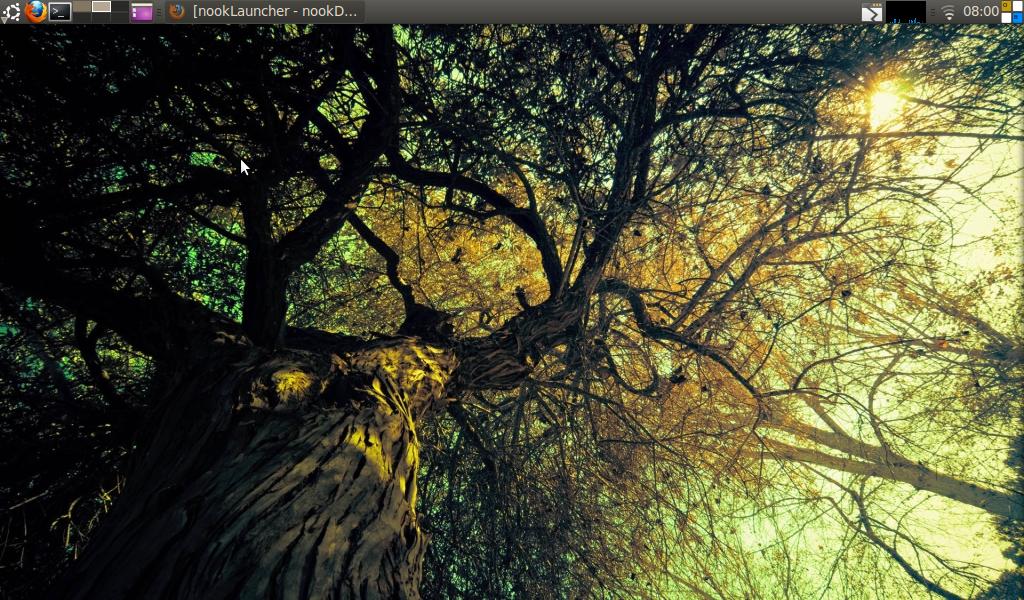Click the panel handle left of taskbar
The height and width of the screenshot is (600, 1024).
159,12
